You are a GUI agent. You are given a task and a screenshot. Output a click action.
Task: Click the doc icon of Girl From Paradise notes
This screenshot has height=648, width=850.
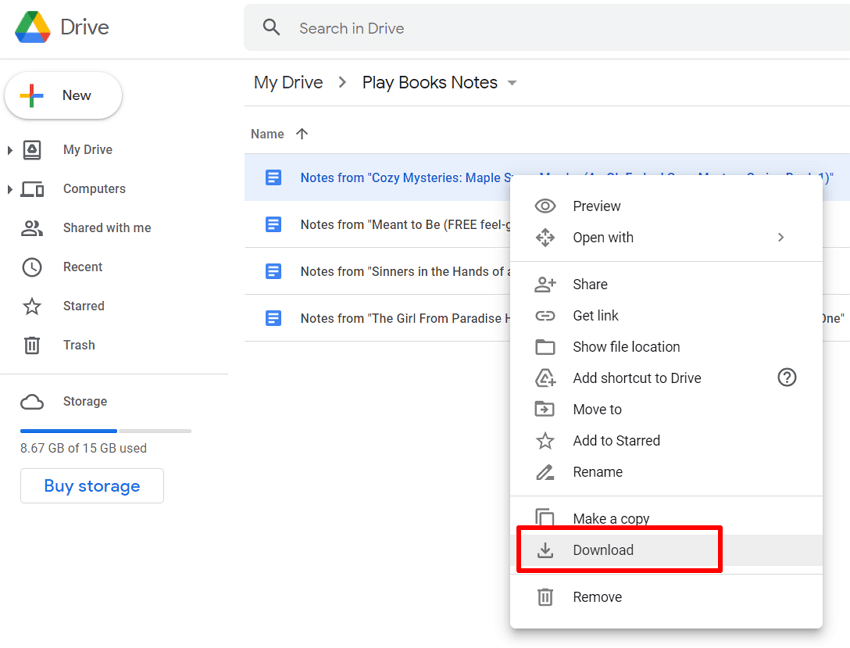tap(273, 318)
